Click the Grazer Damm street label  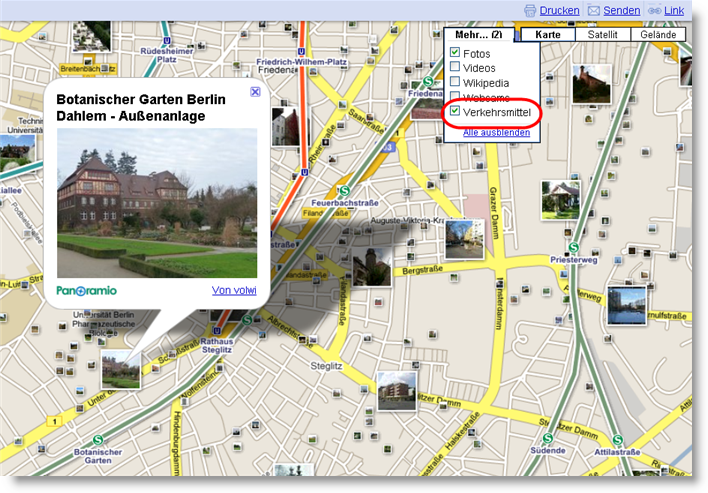point(495,213)
